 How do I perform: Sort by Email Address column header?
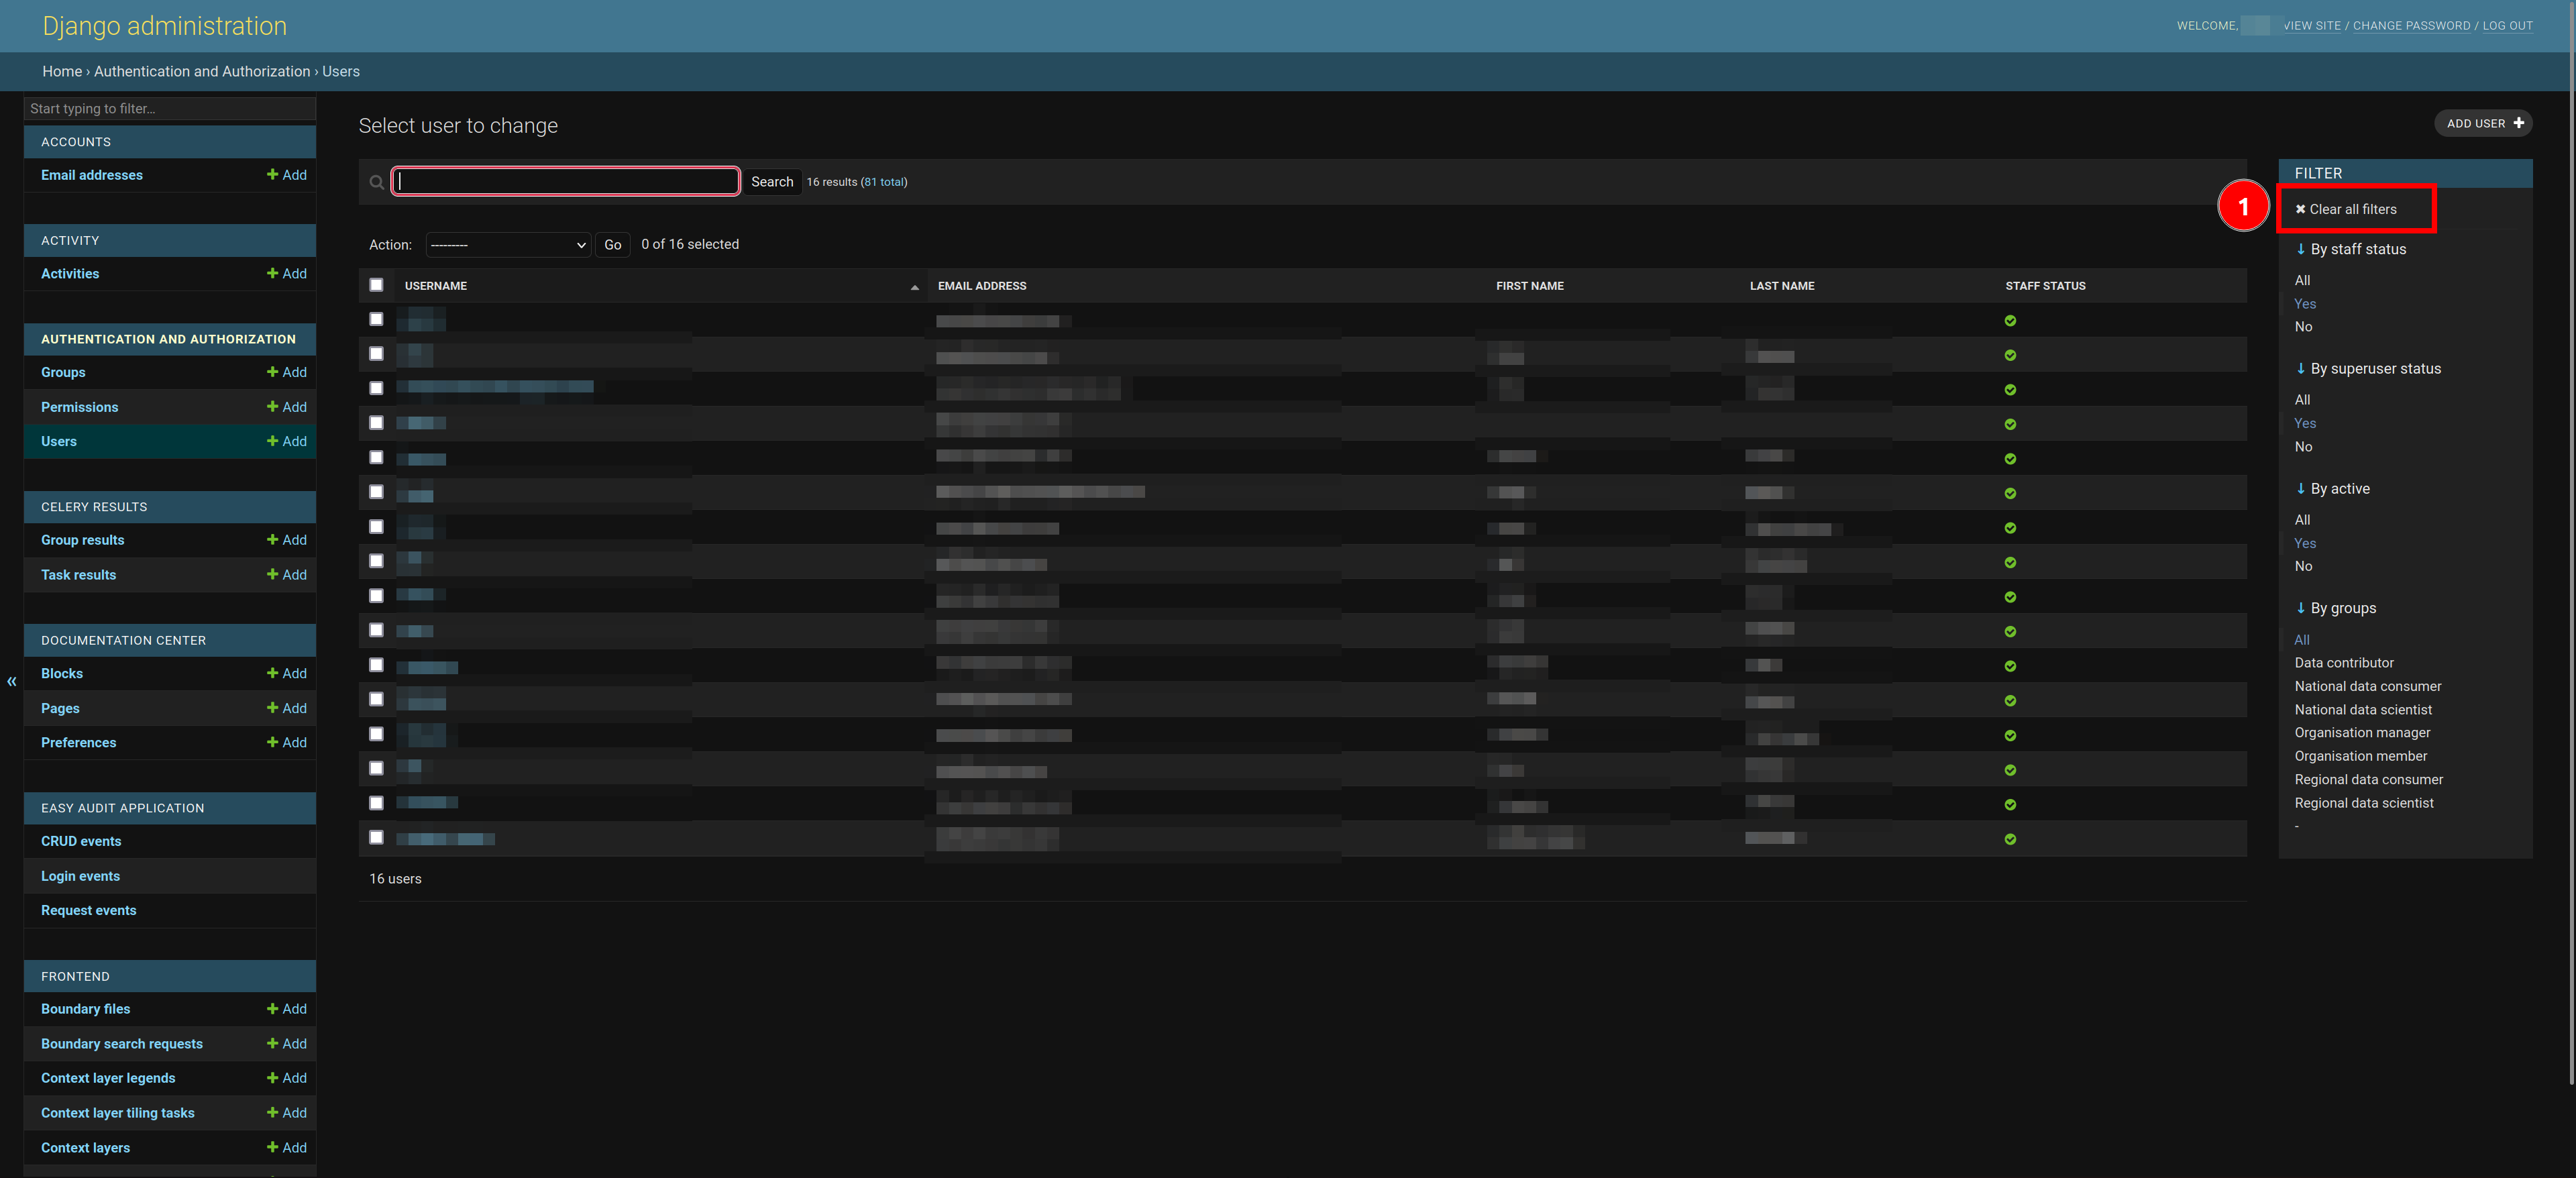(x=982, y=286)
